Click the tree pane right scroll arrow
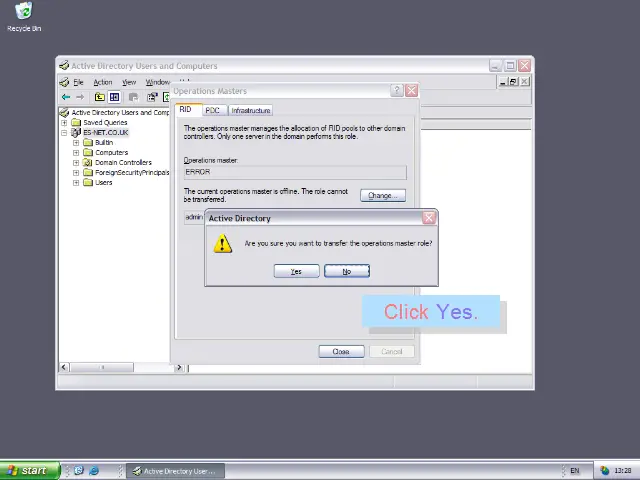This screenshot has width=640, height=480. point(179,367)
